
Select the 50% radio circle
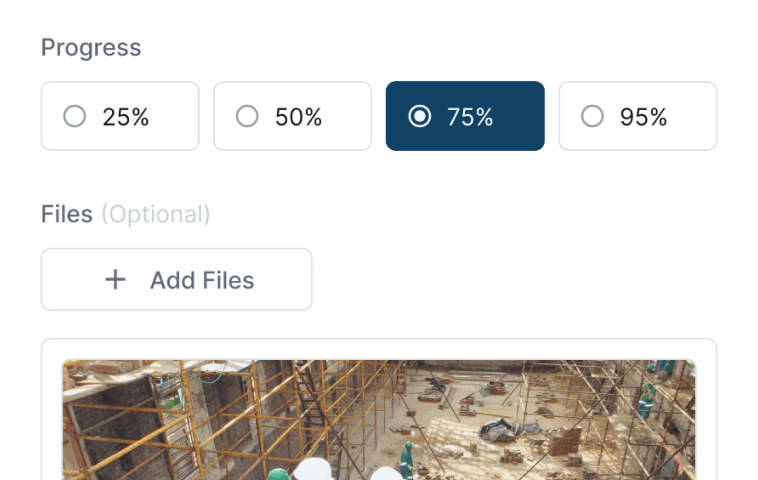pos(247,116)
